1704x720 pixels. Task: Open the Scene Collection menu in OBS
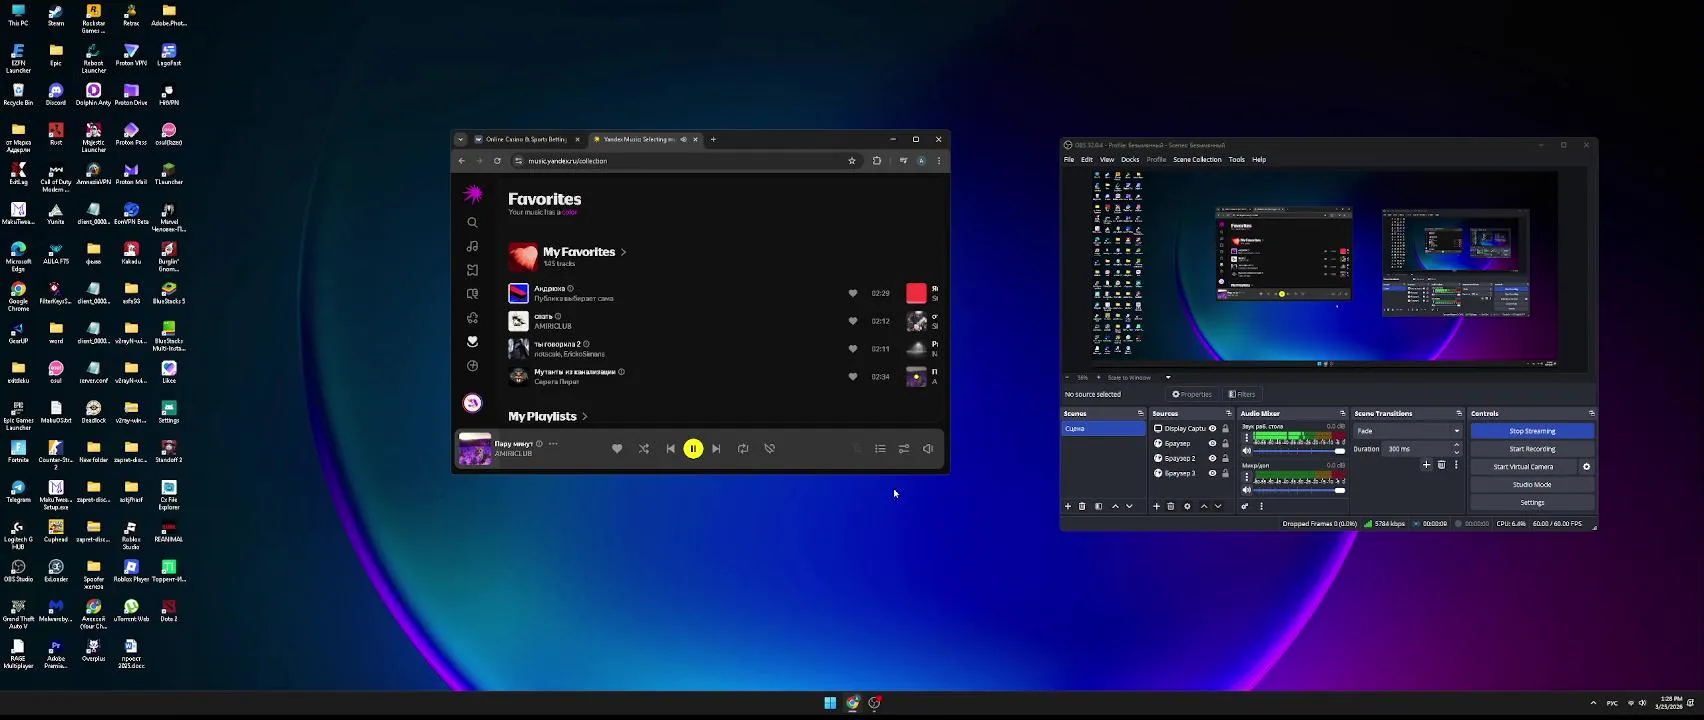tap(1197, 159)
